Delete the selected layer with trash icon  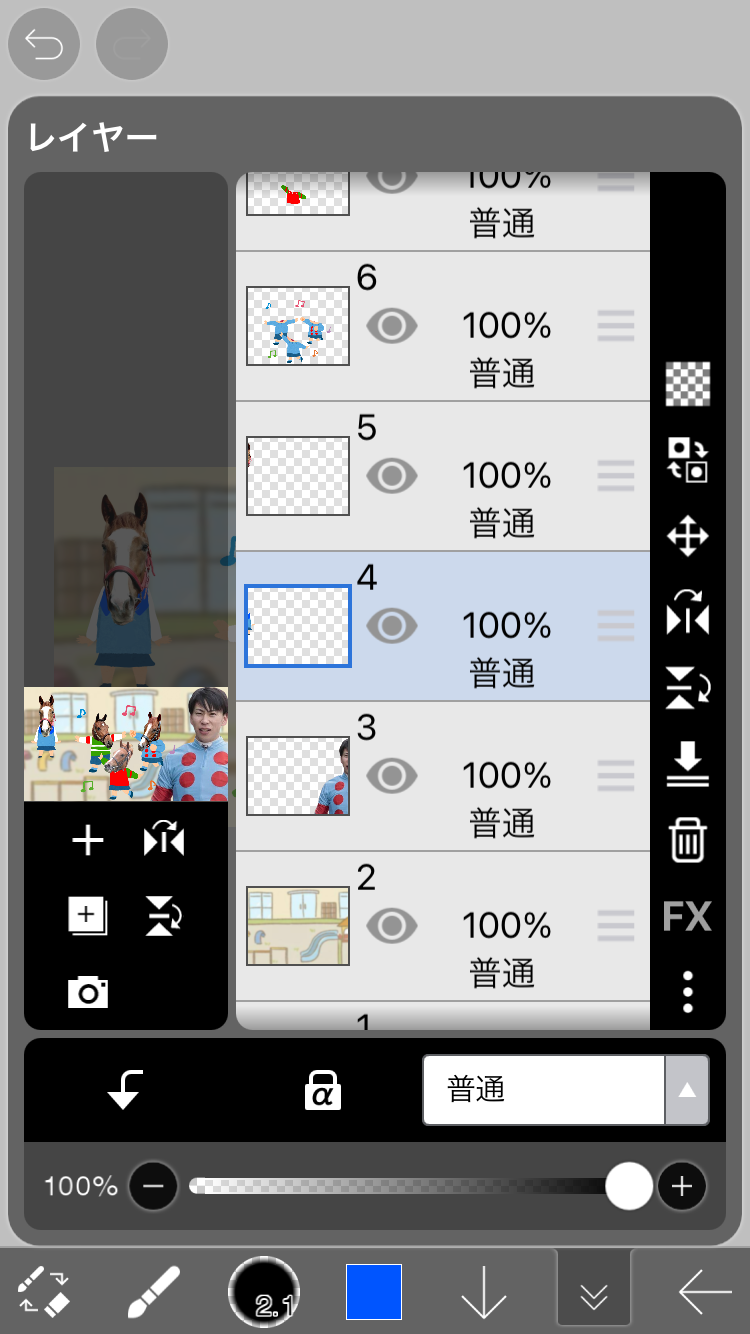(x=688, y=841)
